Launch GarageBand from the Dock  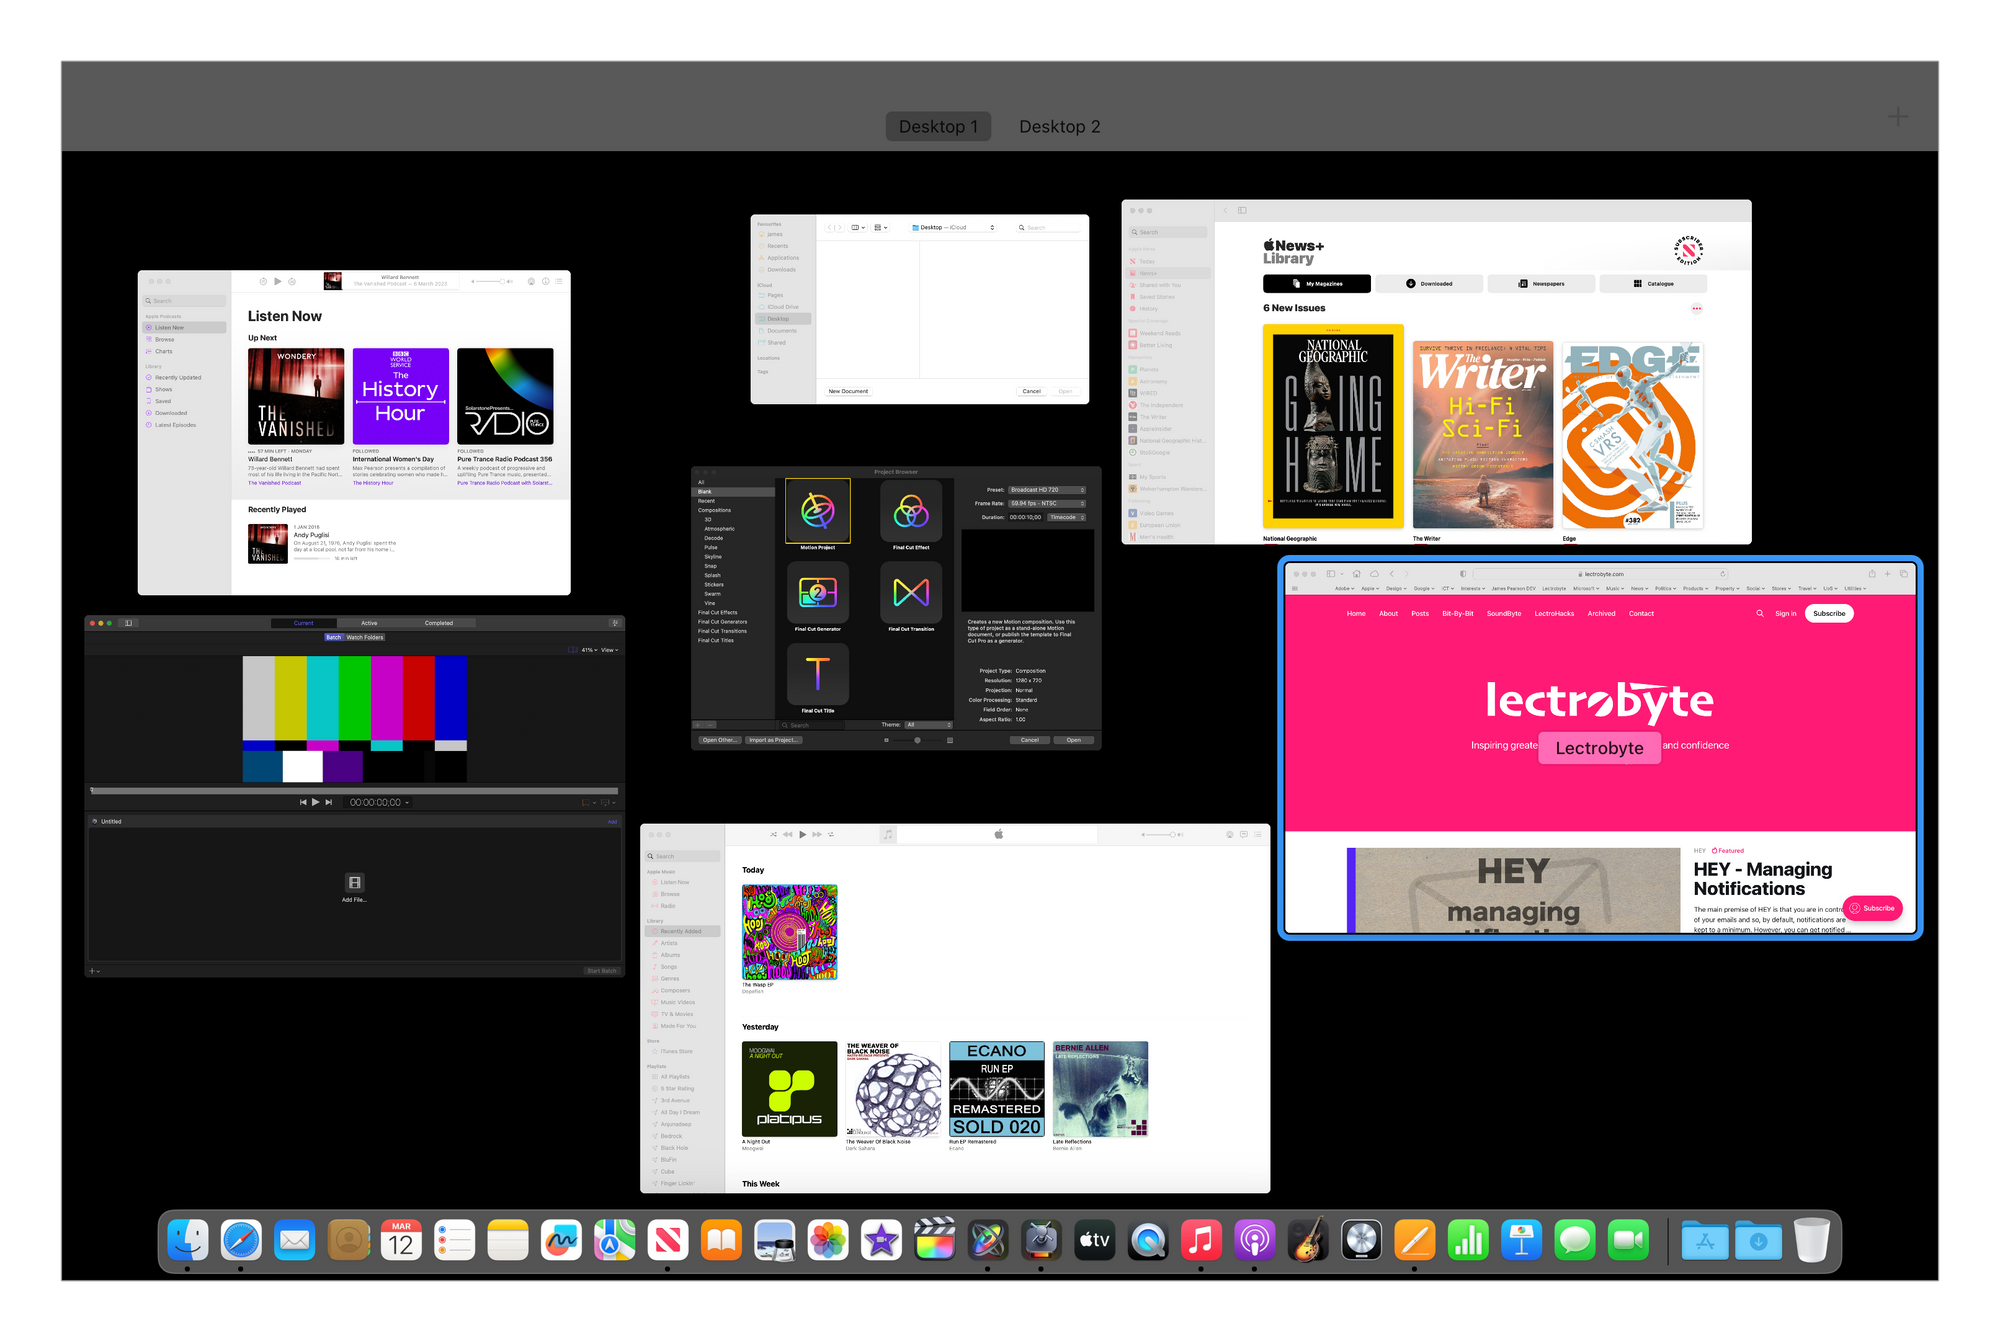1308,1241
